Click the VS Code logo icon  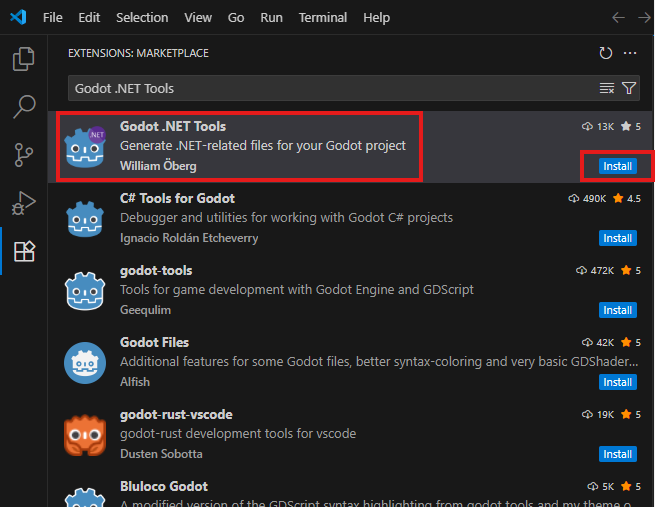(x=18, y=17)
